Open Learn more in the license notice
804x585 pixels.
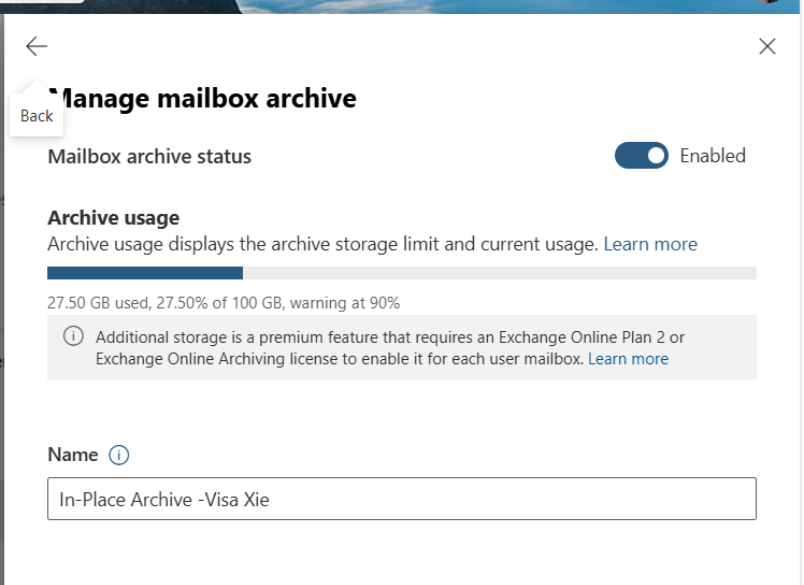tap(628, 358)
